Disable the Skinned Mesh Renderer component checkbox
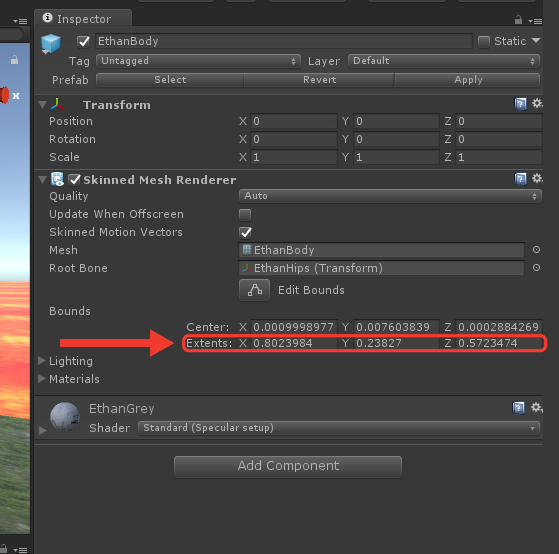559x554 pixels. (75, 180)
